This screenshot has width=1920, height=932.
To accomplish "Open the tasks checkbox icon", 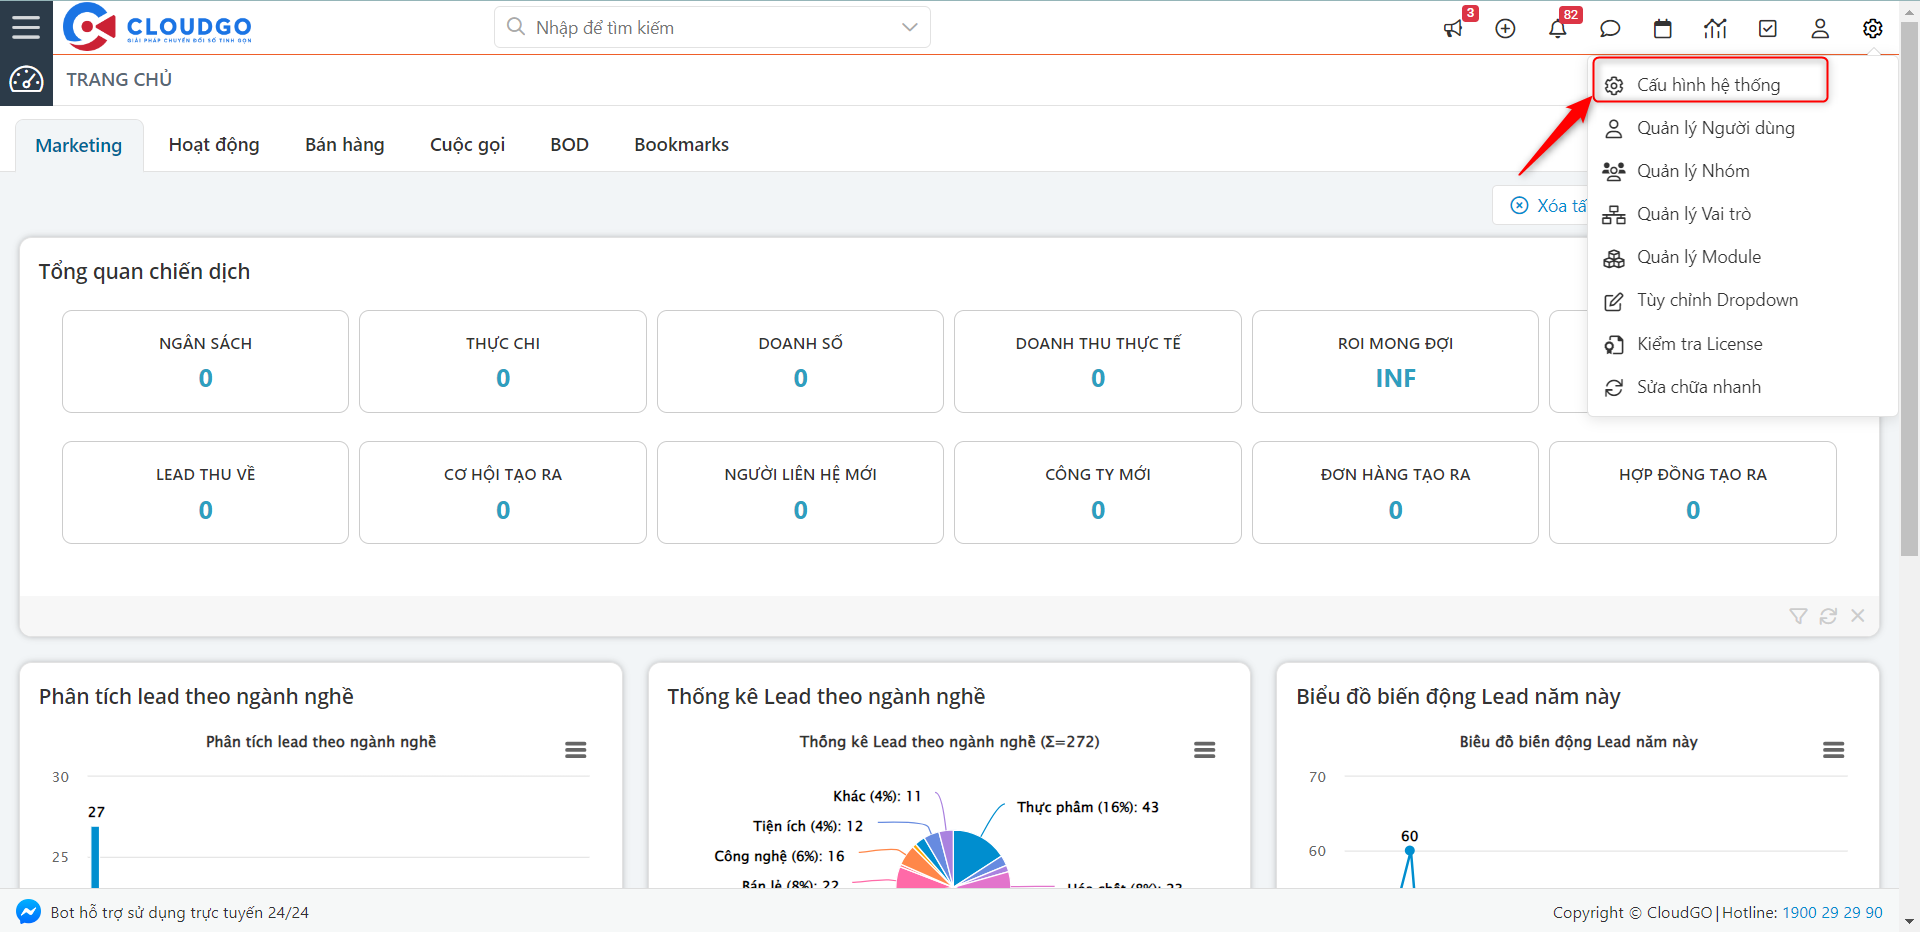I will (x=1768, y=29).
